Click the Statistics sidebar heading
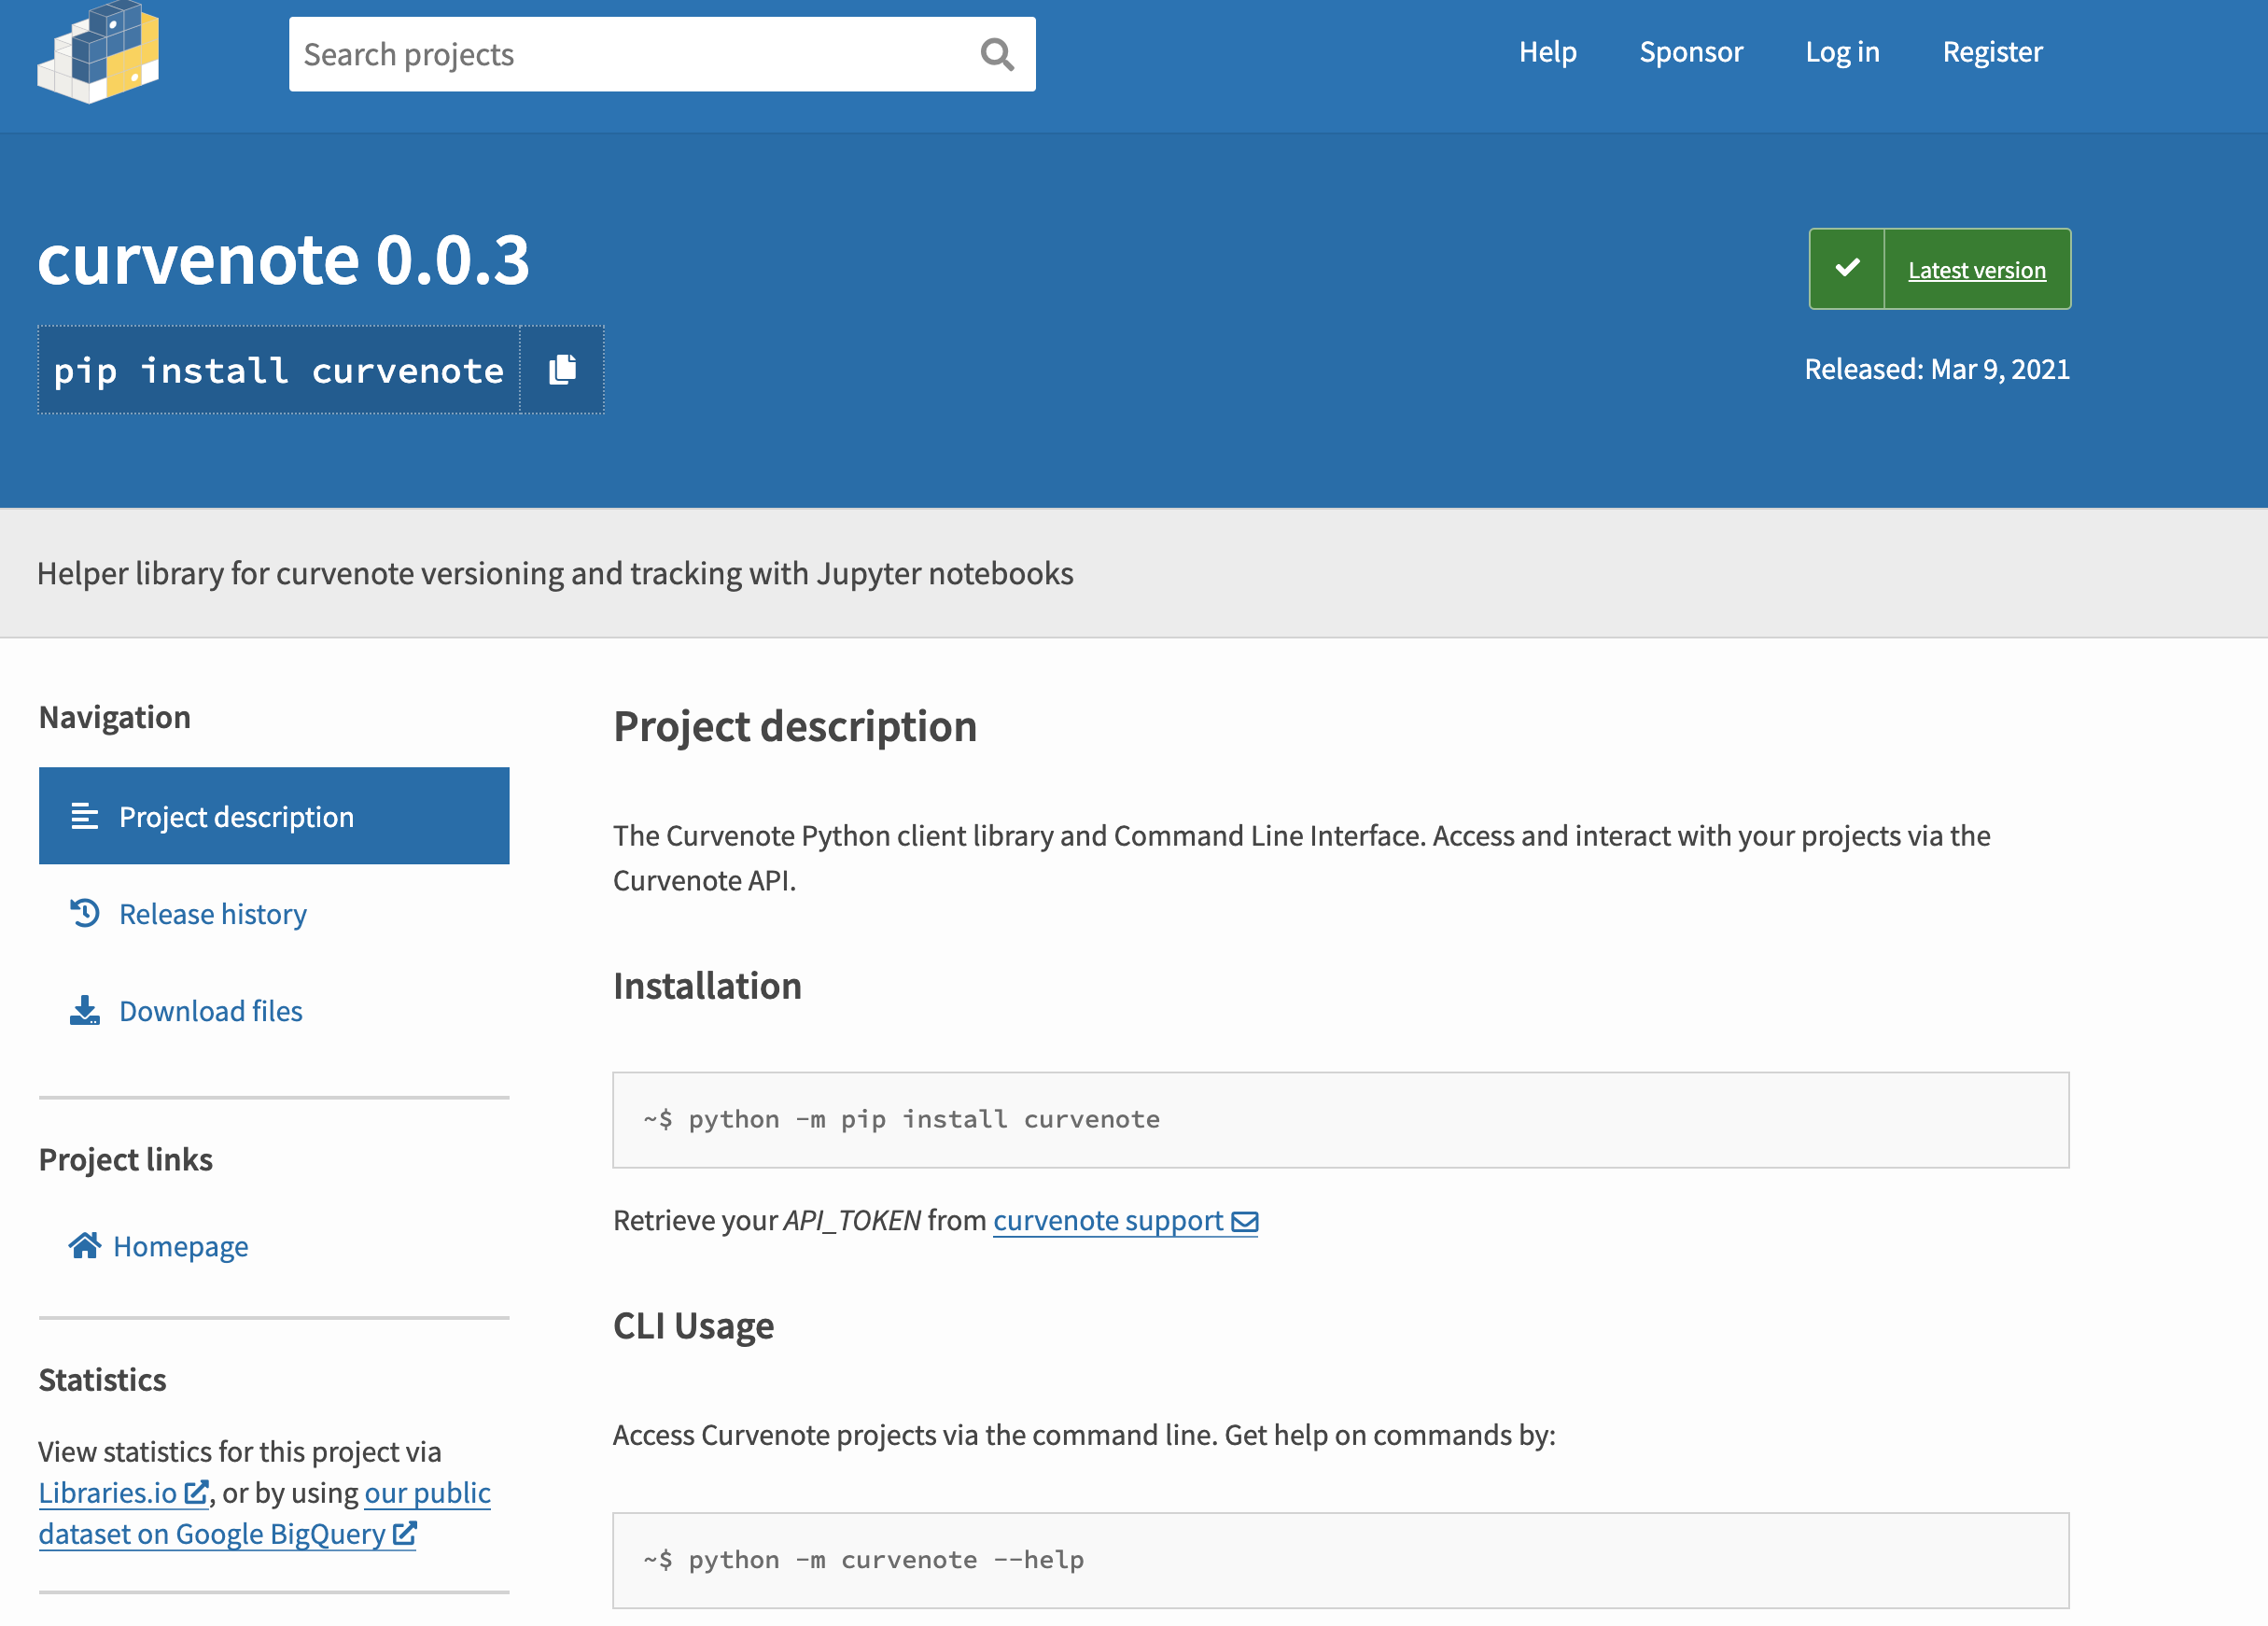The height and width of the screenshot is (1626, 2268). tap(102, 1380)
